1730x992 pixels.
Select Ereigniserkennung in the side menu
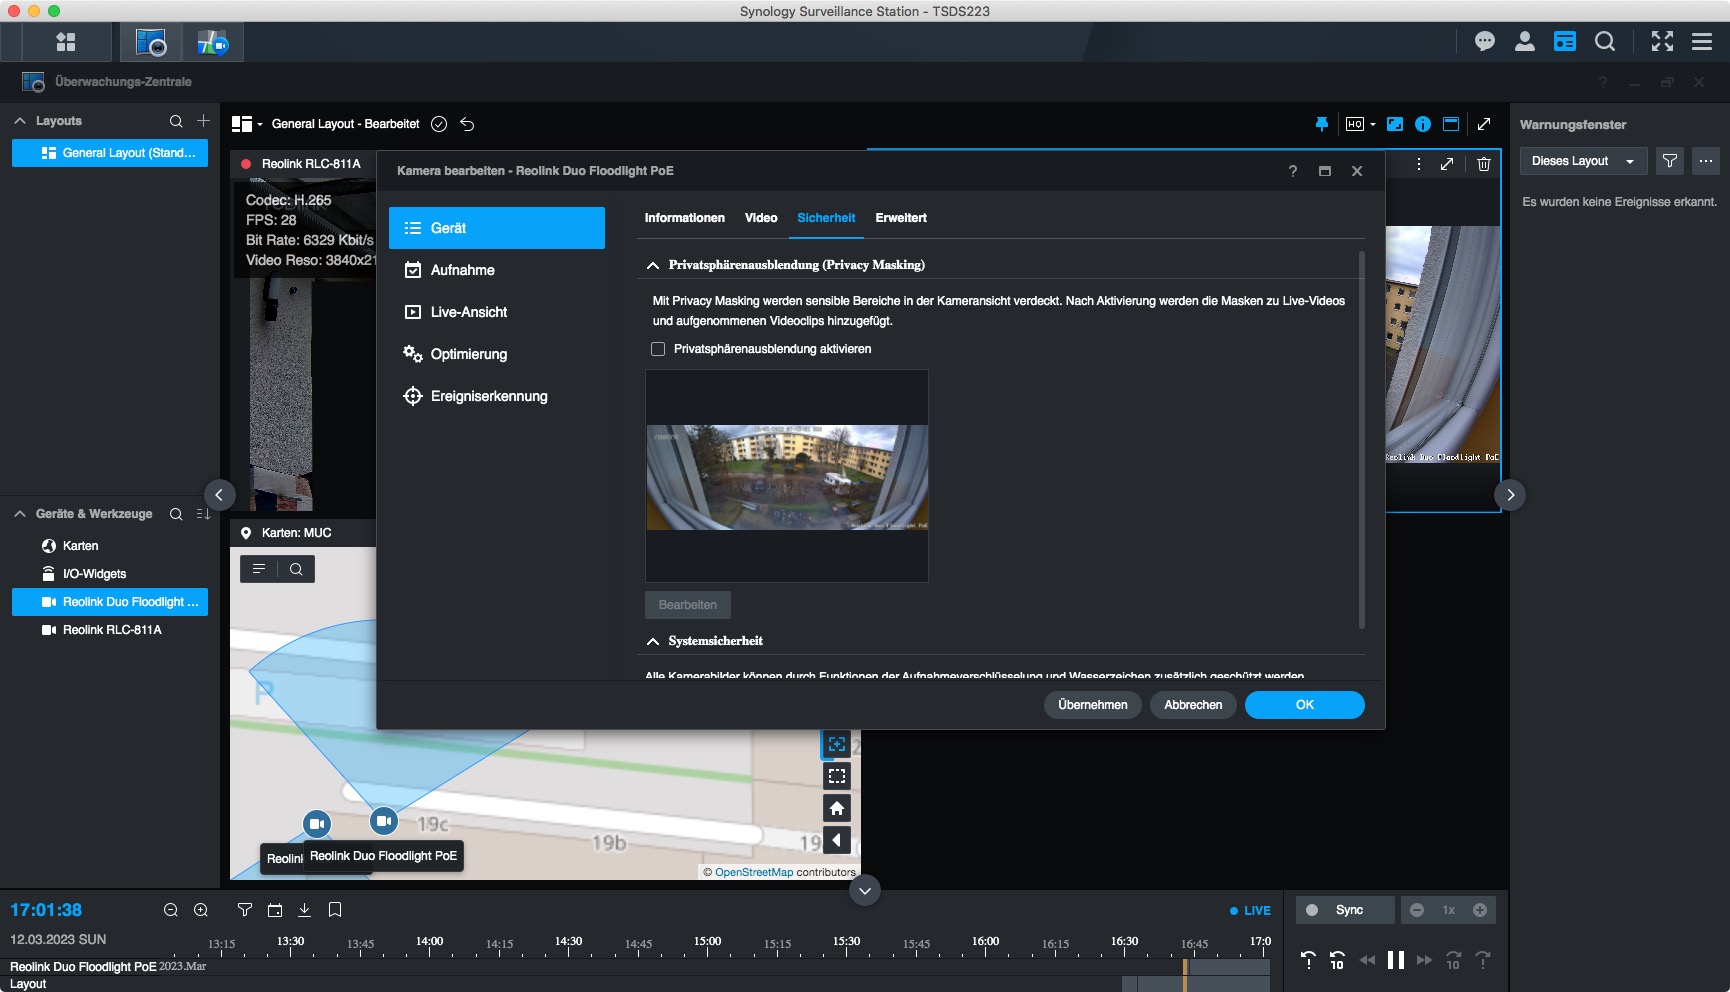489,396
